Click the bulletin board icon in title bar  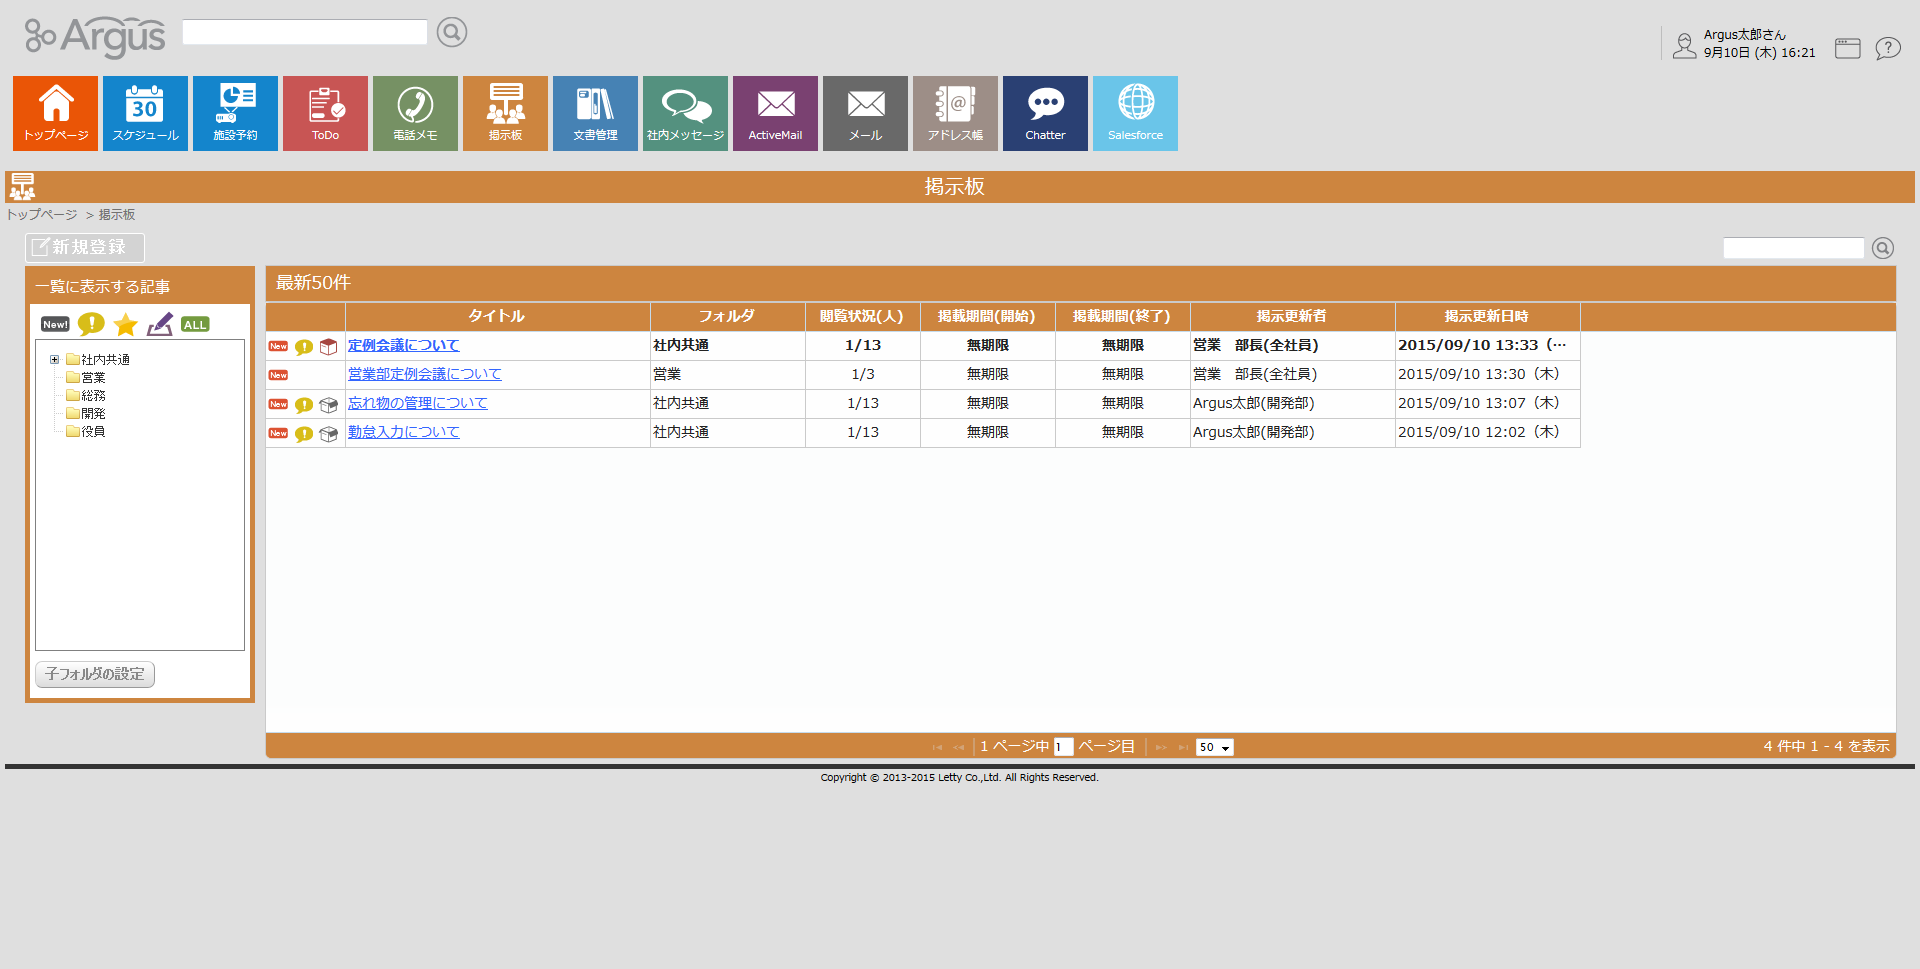(x=22, y=187)
